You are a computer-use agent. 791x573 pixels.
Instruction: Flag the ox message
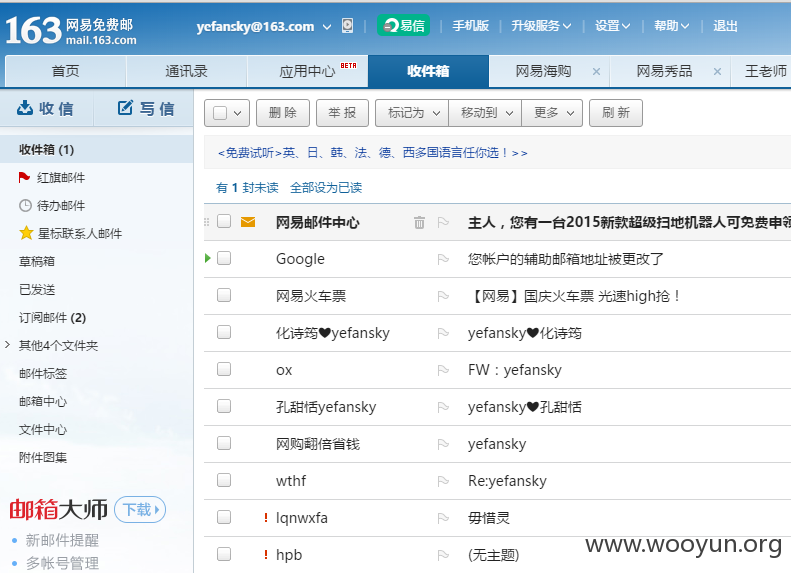(x=443, y=370)
